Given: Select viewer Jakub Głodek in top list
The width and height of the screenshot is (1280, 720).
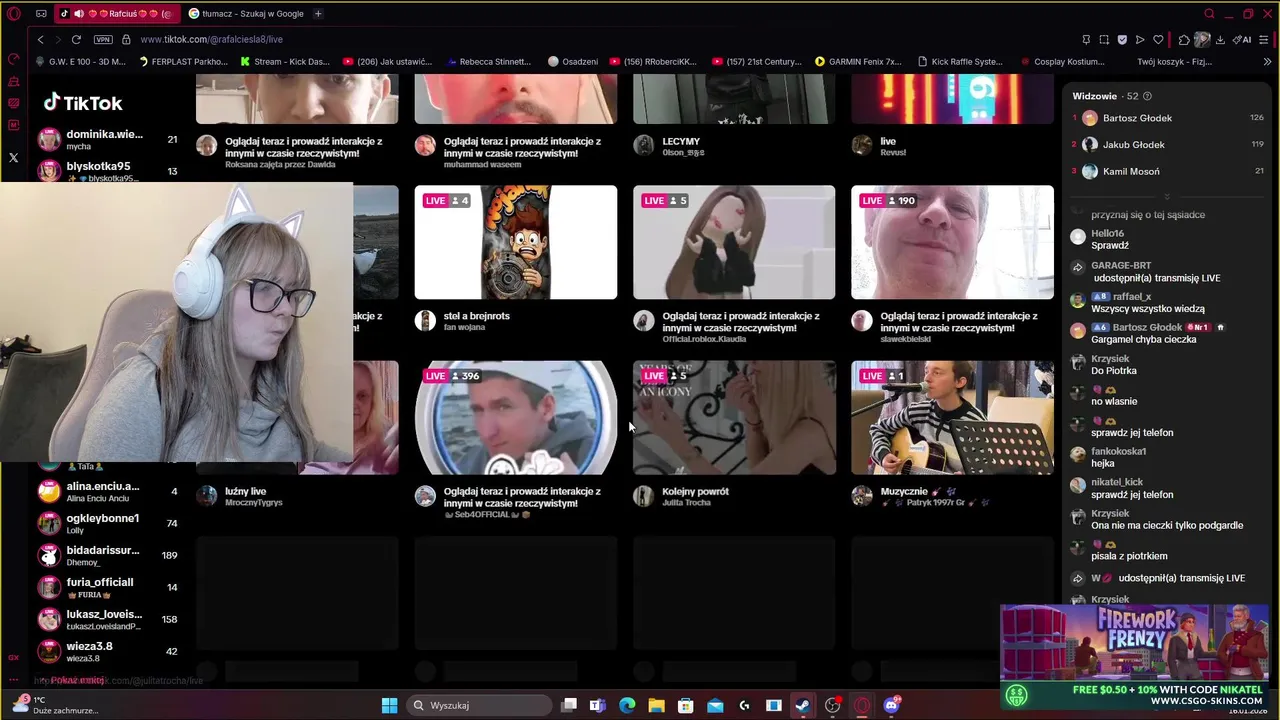Looking at the screenshot, I should point(1168,144).
